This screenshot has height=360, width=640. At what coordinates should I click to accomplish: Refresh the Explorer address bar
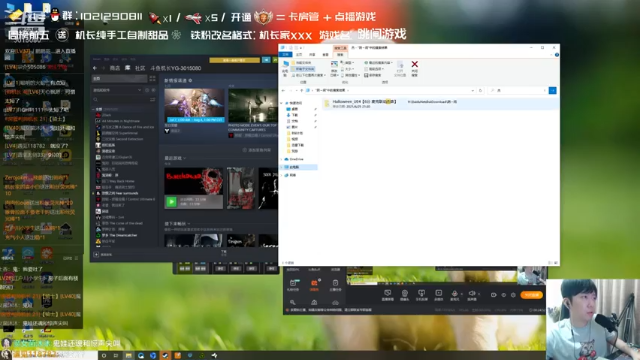pyautogui.click(x=480, y=91)
